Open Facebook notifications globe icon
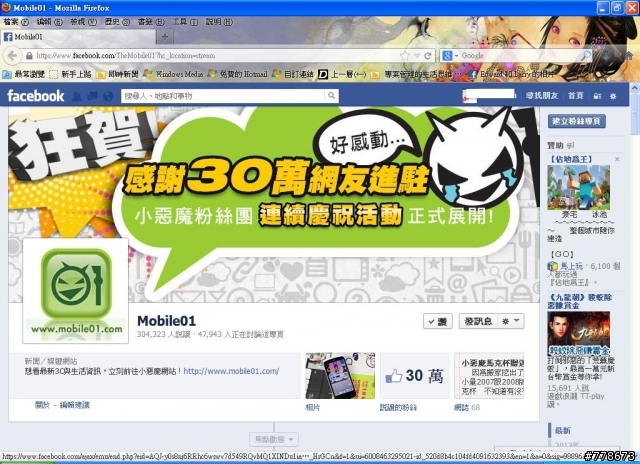The width and height of the screenshot is (640, 464). pos(108,96)
